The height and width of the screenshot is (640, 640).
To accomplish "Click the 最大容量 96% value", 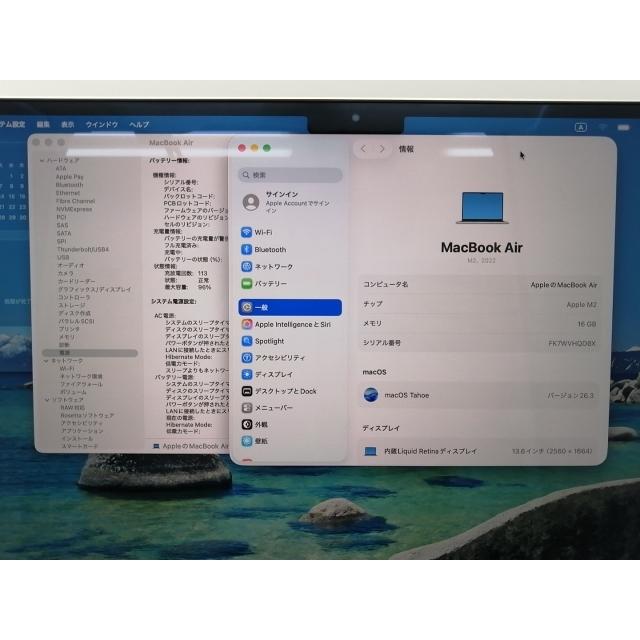I will pyautogui.click(x=204, y=287).
